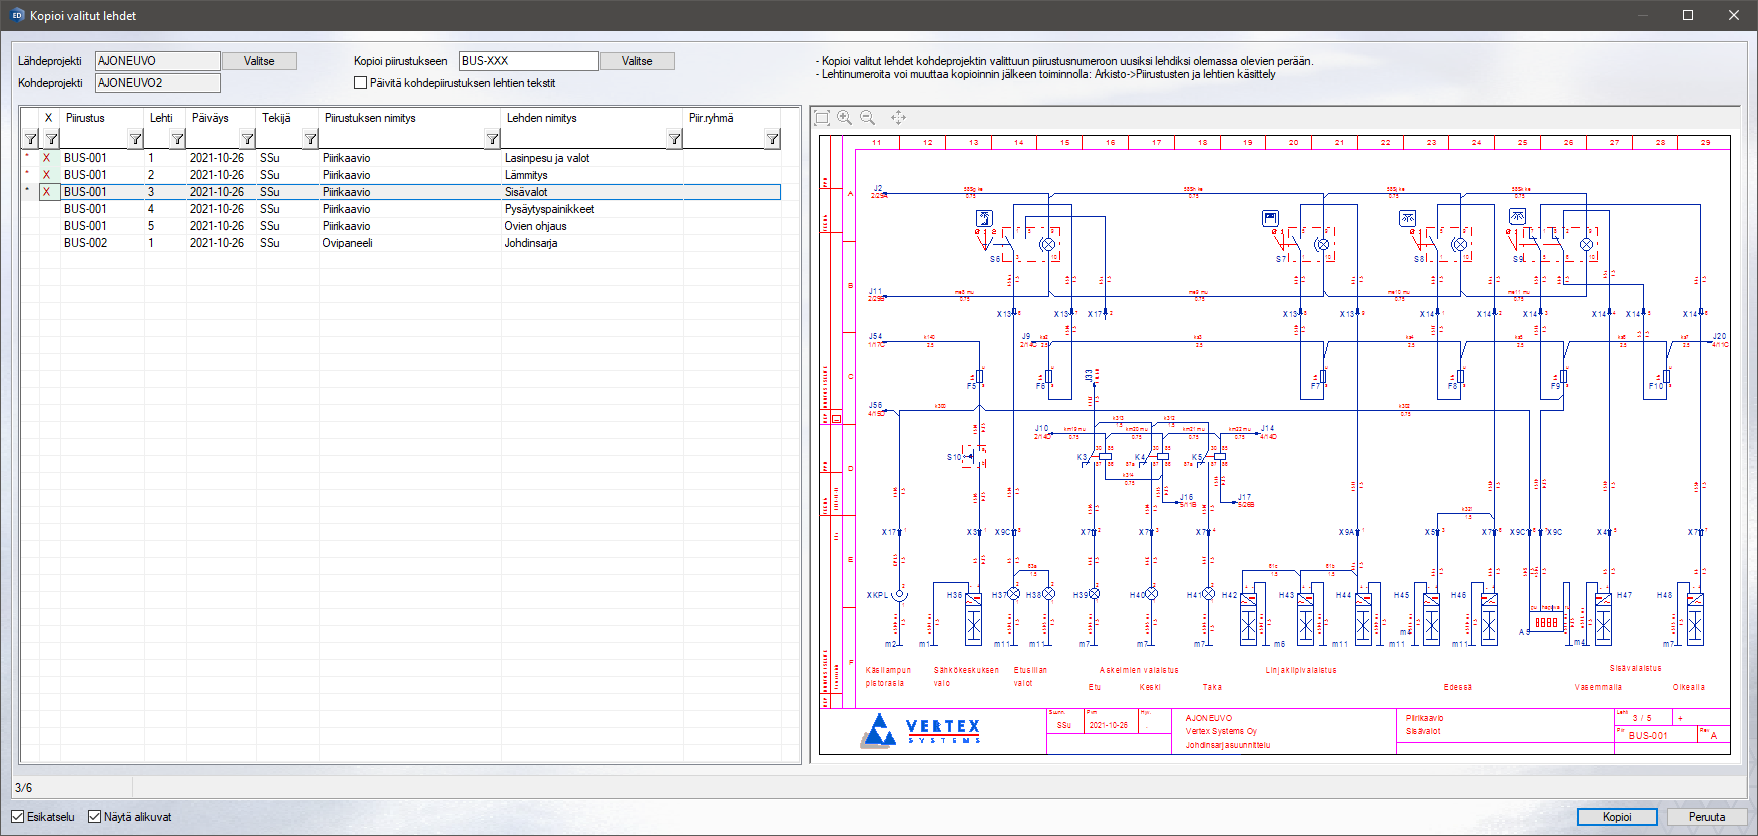
Task: Zoom in on the drawing preview
Action: [845, 118]
